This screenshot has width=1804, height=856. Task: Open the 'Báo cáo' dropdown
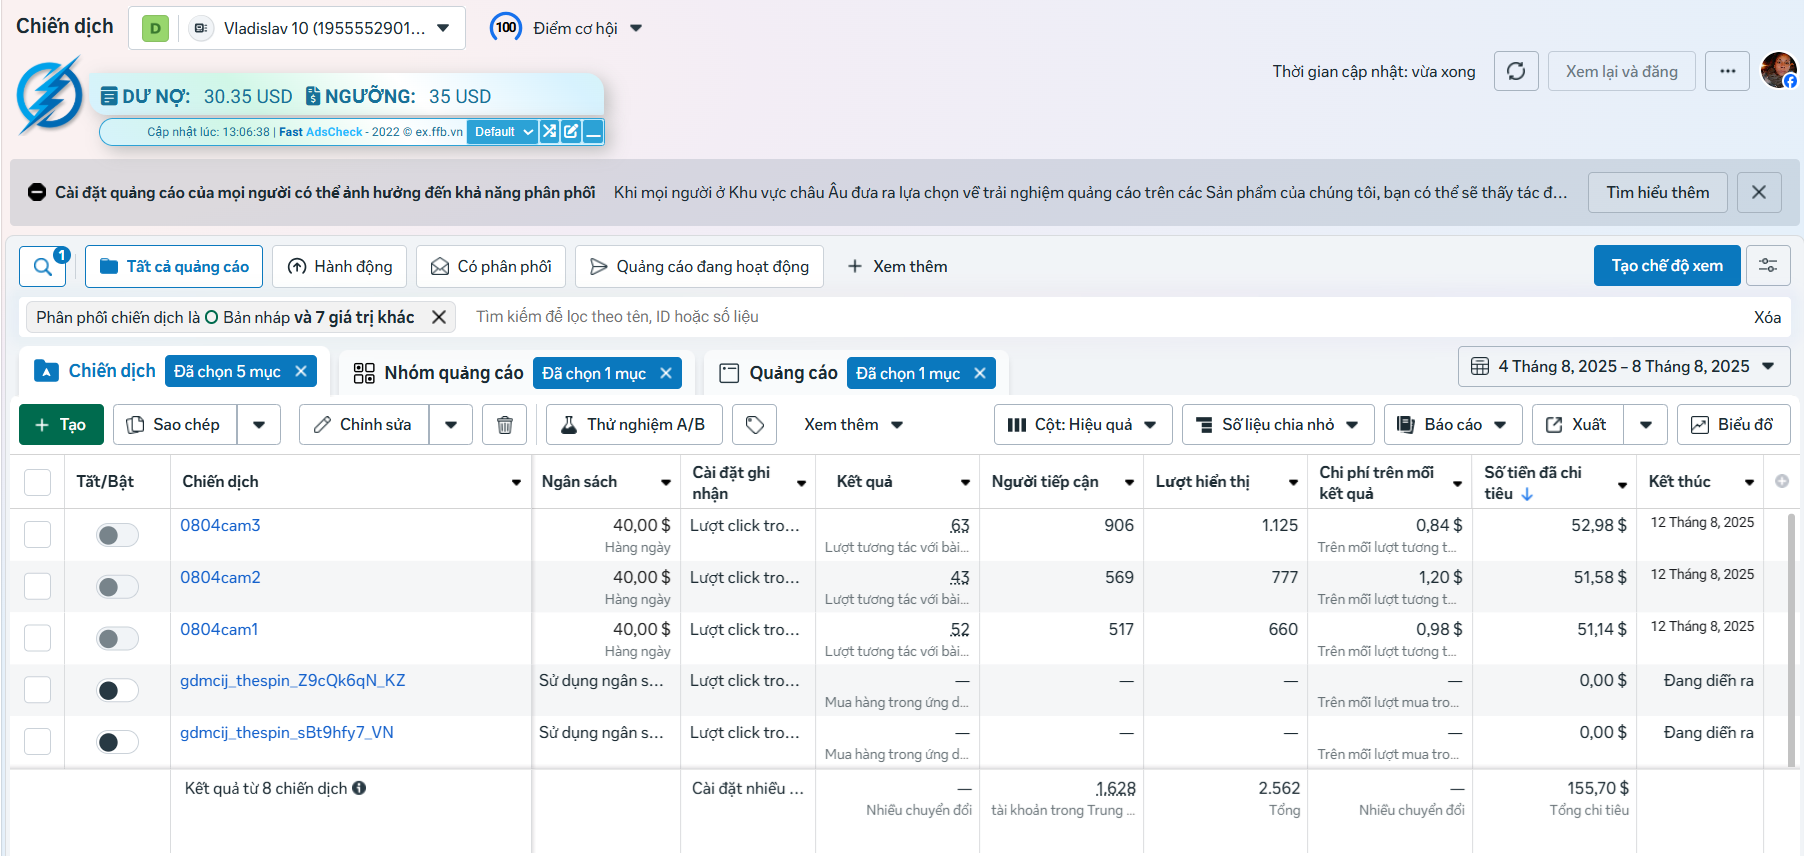pos(1453,425)
